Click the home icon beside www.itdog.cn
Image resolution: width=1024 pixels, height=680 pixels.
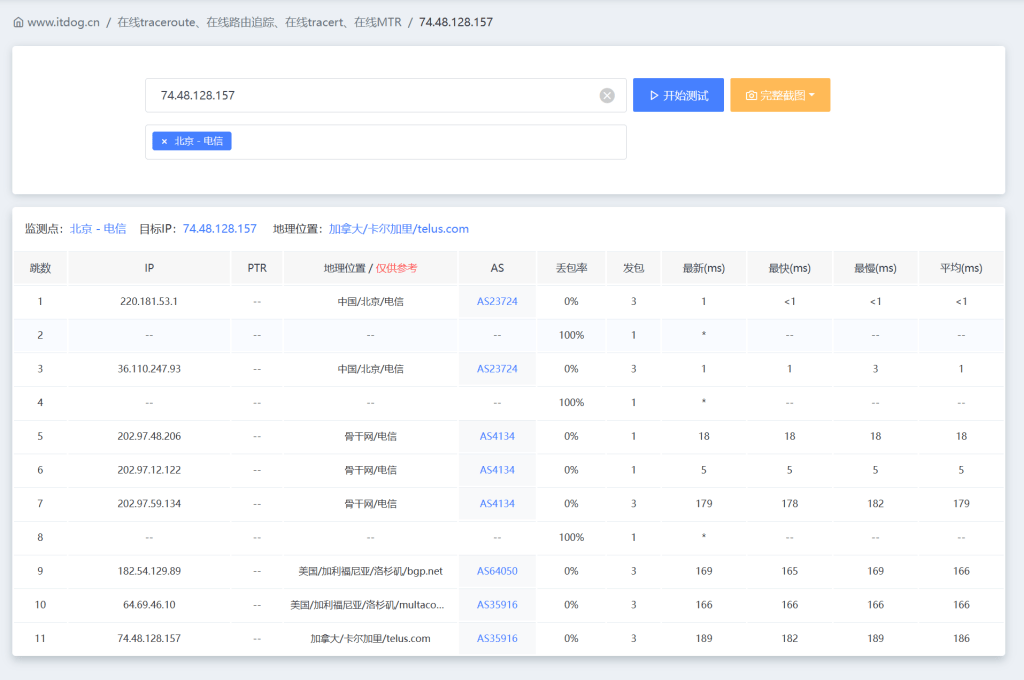(x=18, y=22)
